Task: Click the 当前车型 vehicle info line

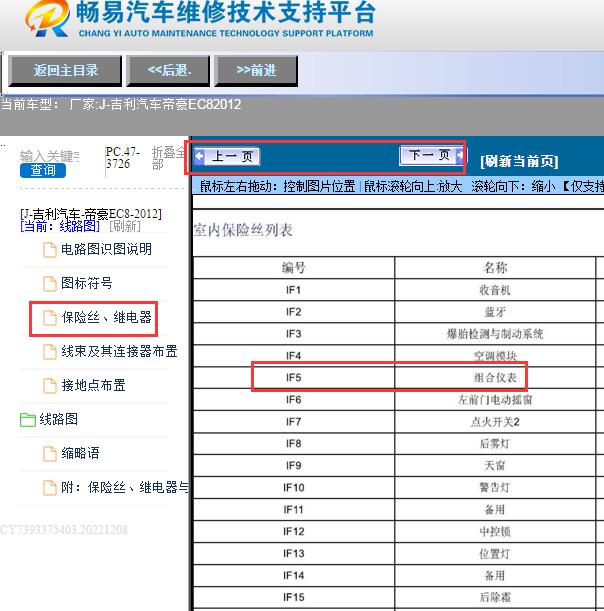Action: point(121,104)
